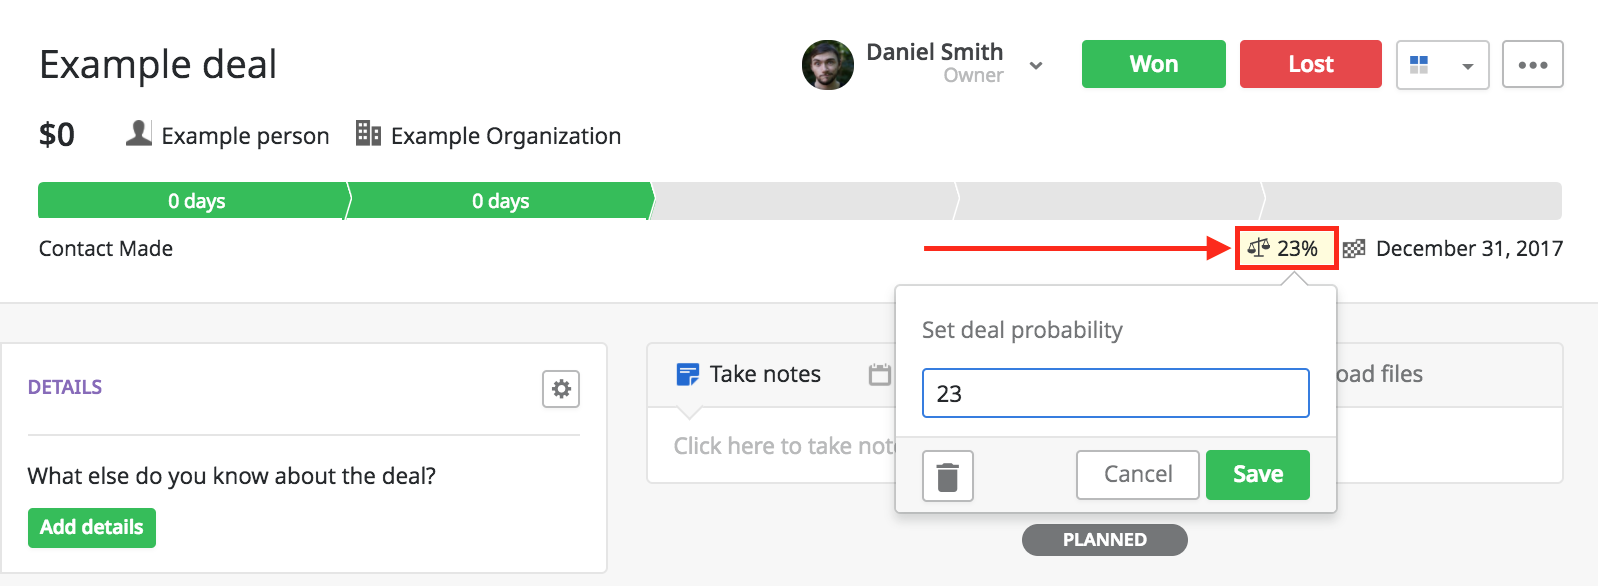Click the scales icon beside 23%
This screenshot has width=1598, height=586.
(x=1258, y=248)
